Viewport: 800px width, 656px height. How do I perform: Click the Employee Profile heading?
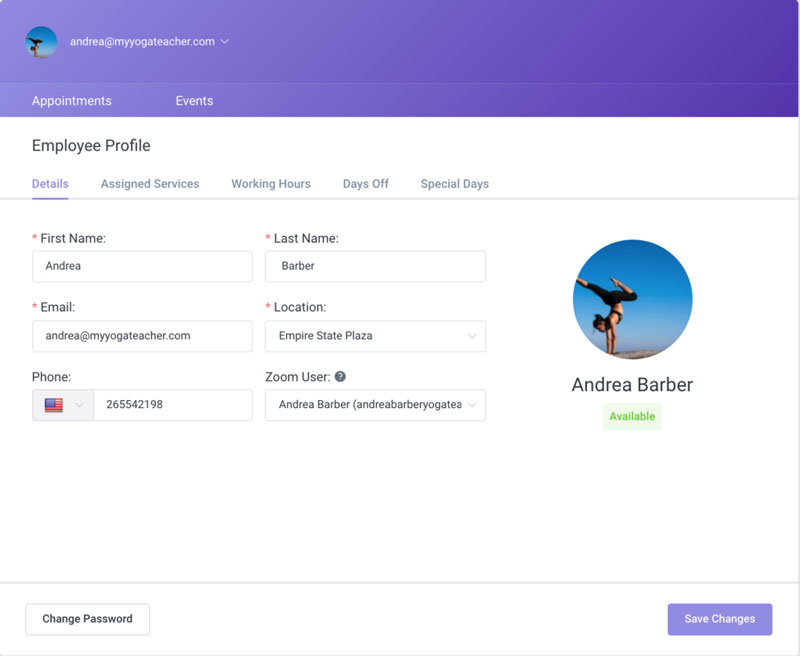[x=91, y=146]
